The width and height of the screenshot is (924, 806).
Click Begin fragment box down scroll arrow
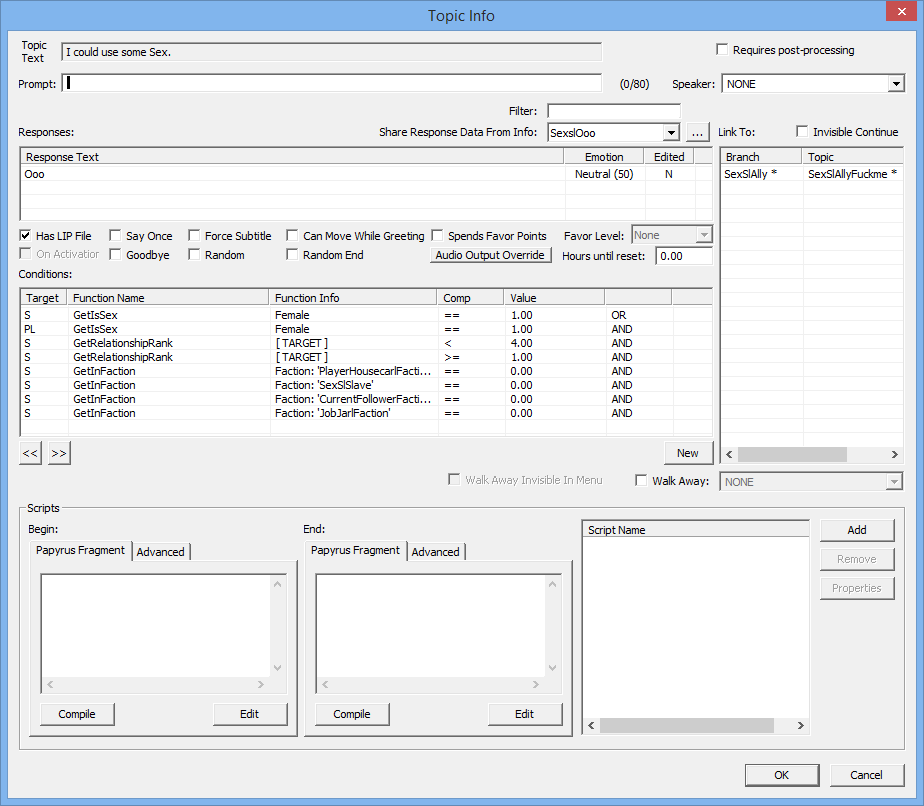[x=278, y=668]
